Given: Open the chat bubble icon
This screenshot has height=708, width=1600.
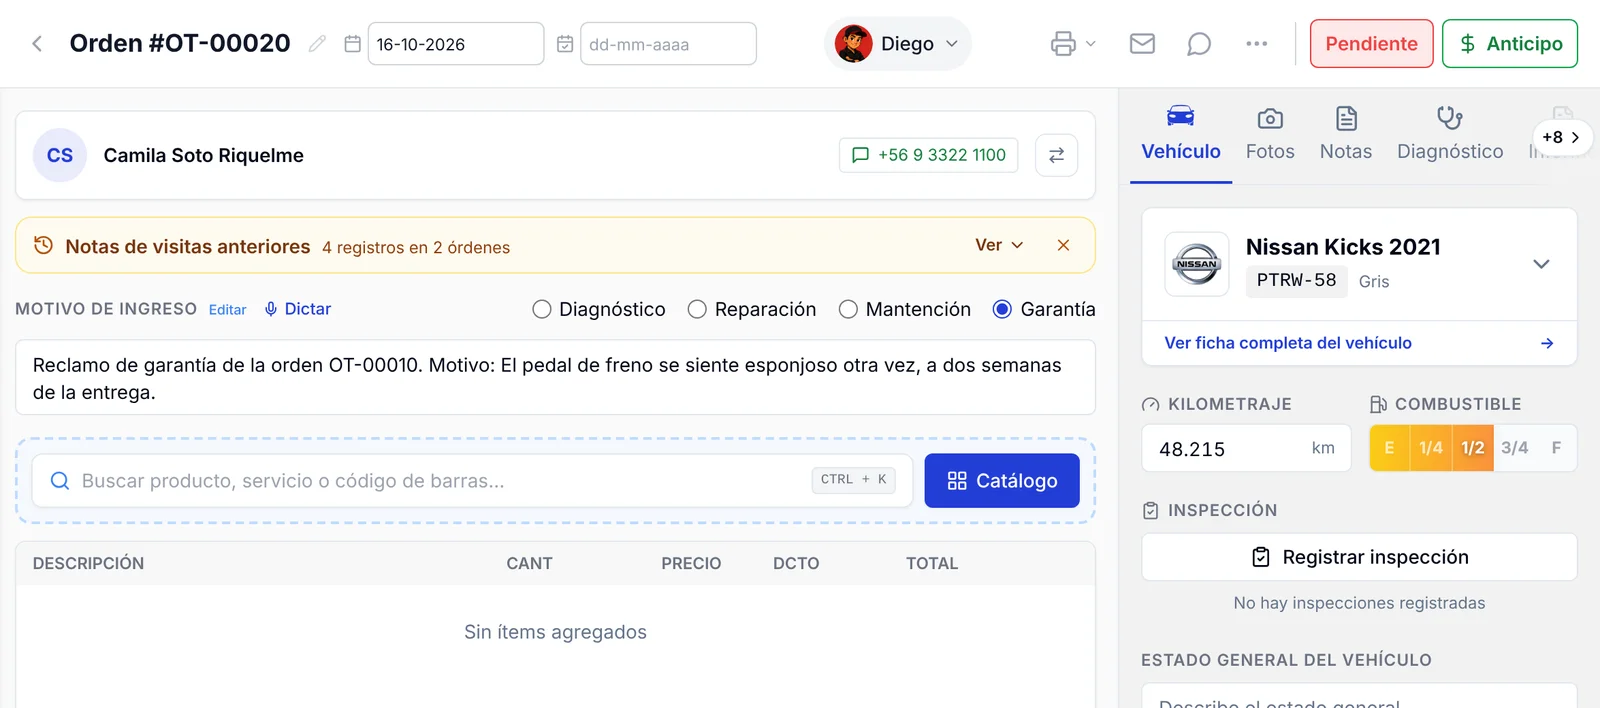Looking at the screenshot, I should 1199,44.
